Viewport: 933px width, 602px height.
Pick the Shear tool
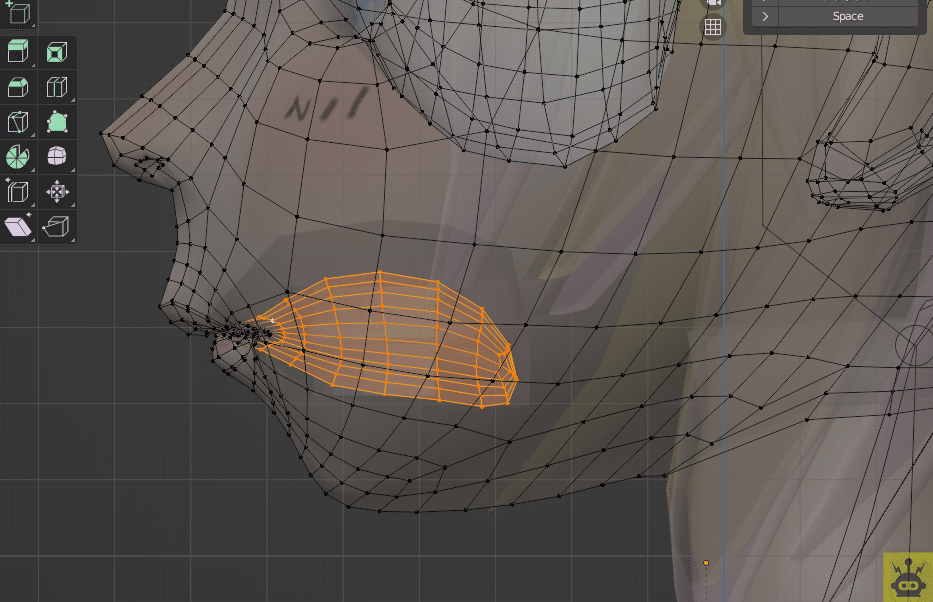point(18,227)
